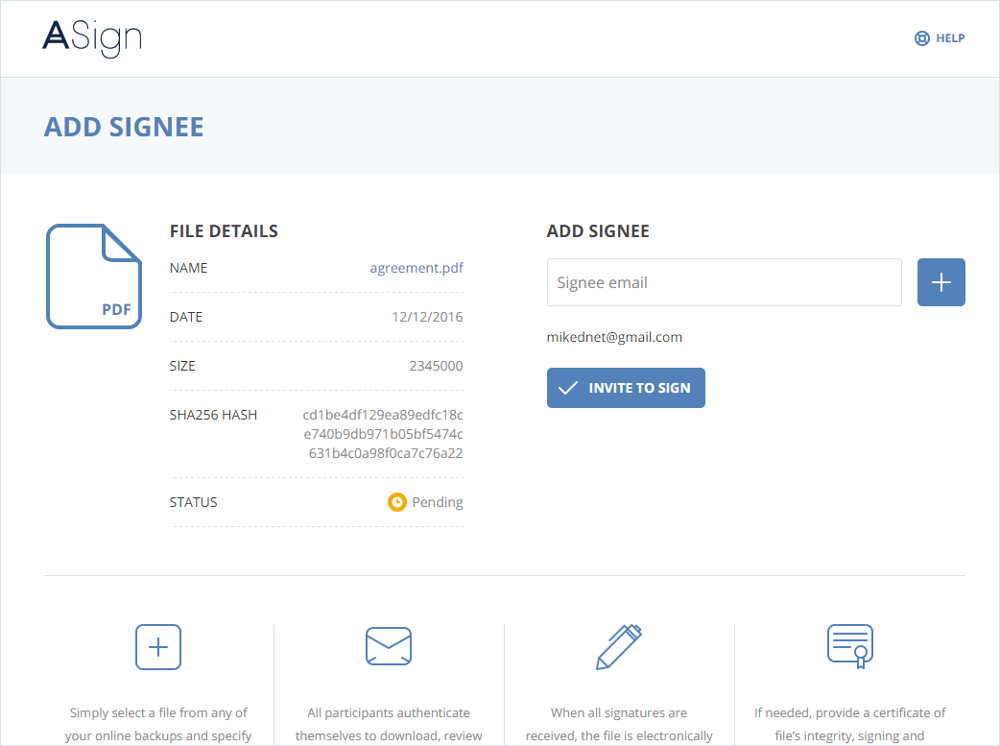Open the agreement.pdf file link
The width and height of the screenshot is (1000, 746).
pyautogui.click(x=416, y=268)
